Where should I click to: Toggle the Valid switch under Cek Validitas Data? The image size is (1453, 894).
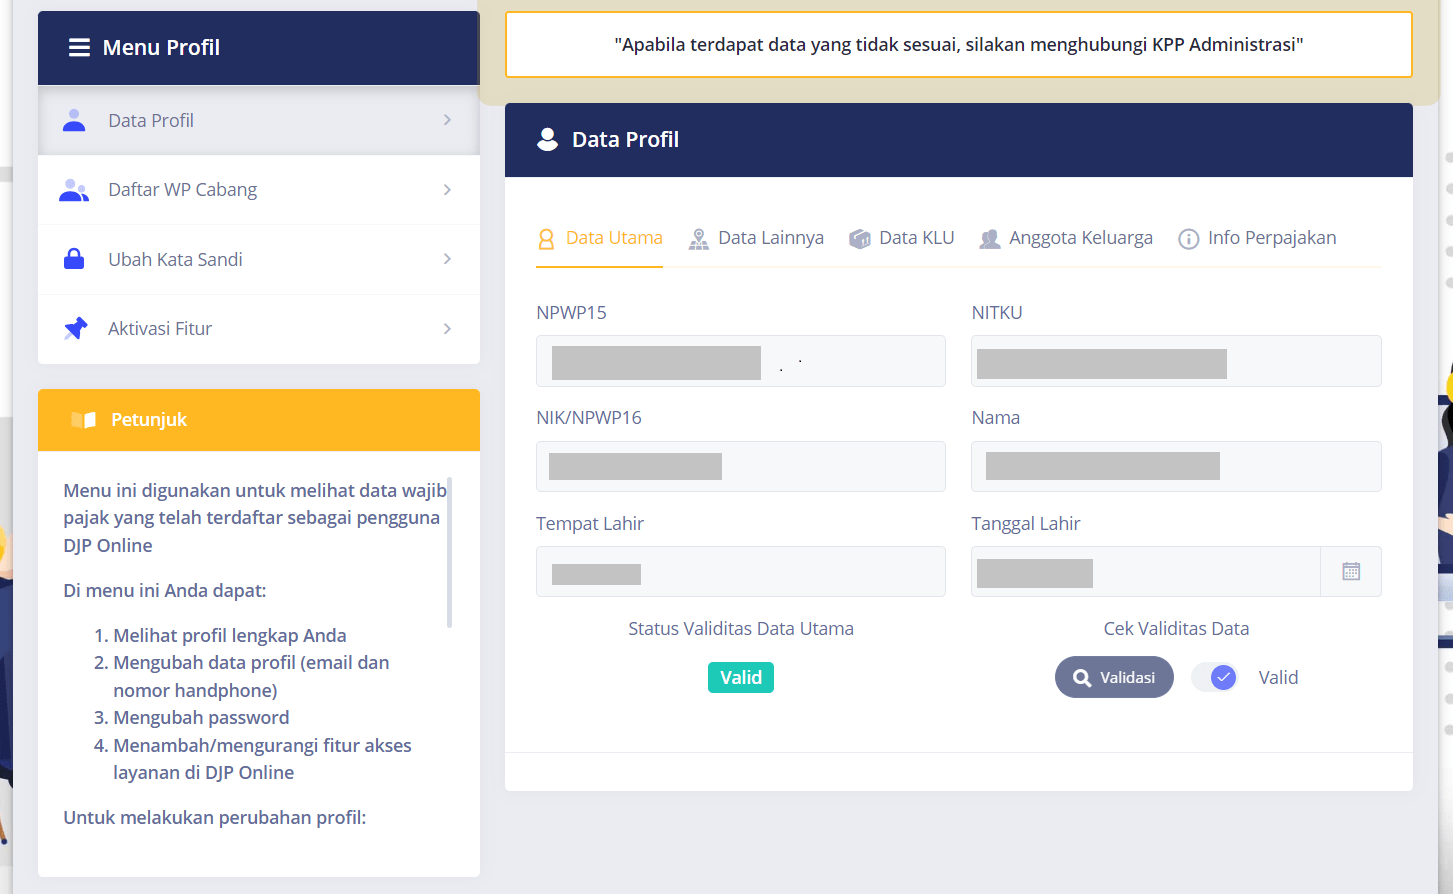pos(1216,678)
